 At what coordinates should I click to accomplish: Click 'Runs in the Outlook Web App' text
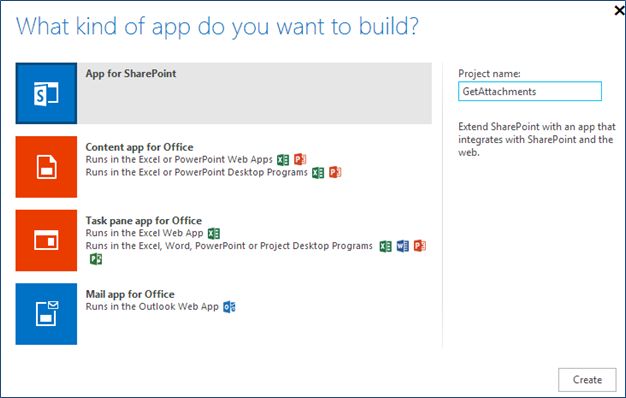[x=152, y=307]
